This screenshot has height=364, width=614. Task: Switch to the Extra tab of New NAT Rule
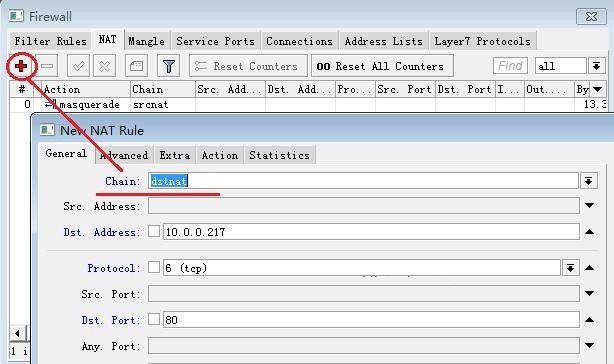[175, 155]
